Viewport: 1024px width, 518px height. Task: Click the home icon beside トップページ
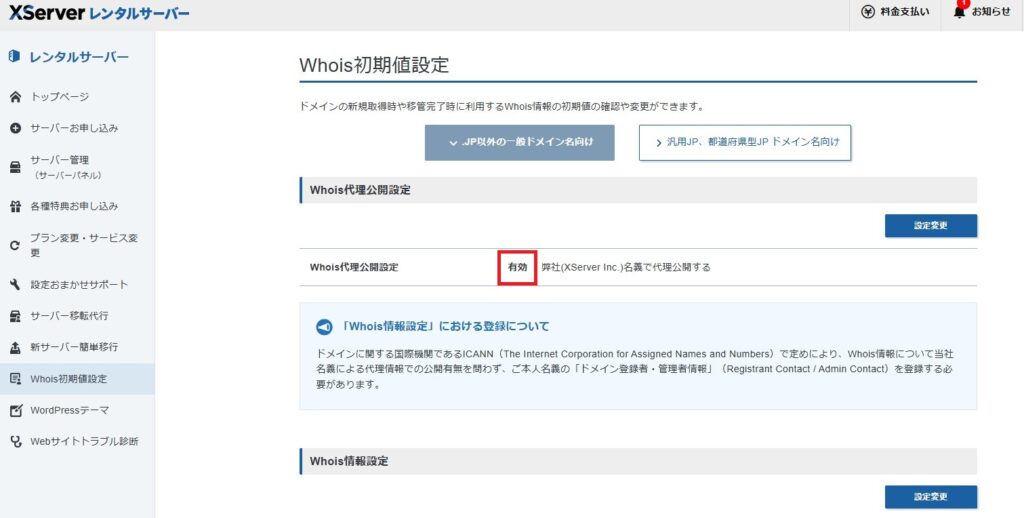tap(15, 97)
